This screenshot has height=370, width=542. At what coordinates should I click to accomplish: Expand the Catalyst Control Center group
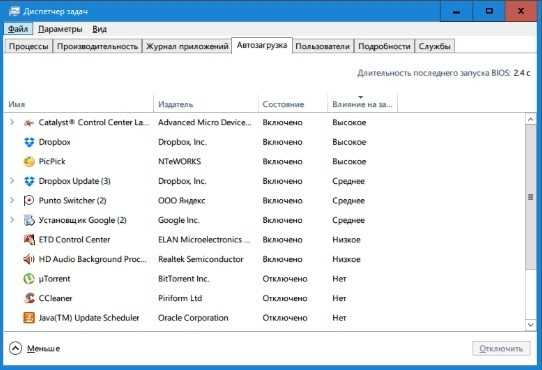pyautogui.click(x=12, y=122)
